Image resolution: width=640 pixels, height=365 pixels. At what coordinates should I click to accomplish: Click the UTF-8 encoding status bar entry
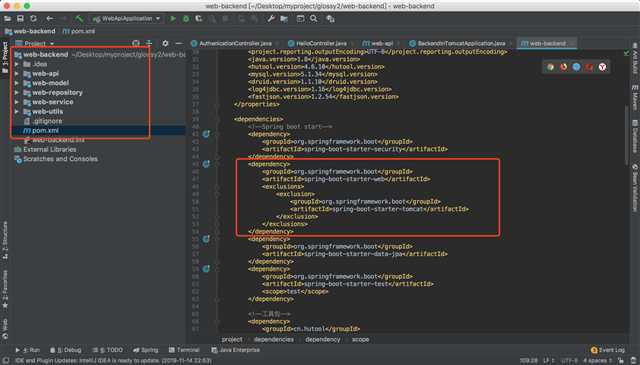pos(569,361)
